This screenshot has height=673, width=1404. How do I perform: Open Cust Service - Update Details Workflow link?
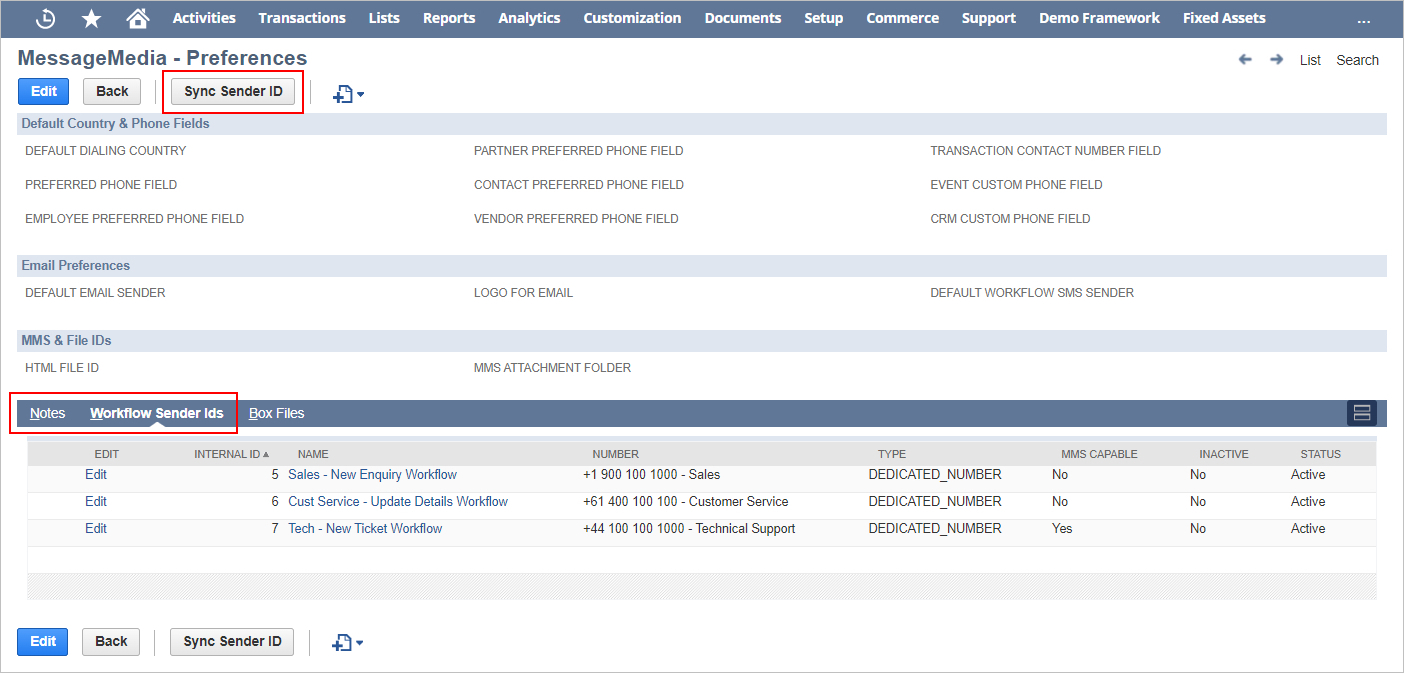[x=398, y=501]
